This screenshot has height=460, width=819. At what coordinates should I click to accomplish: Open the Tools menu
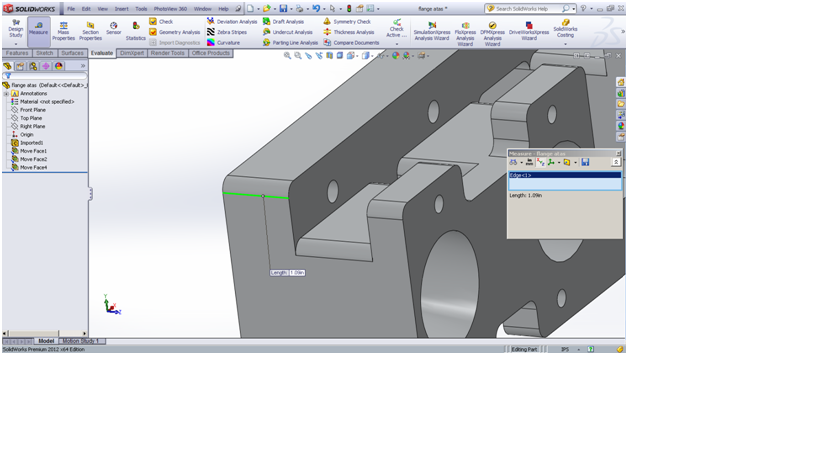(141, 9)
